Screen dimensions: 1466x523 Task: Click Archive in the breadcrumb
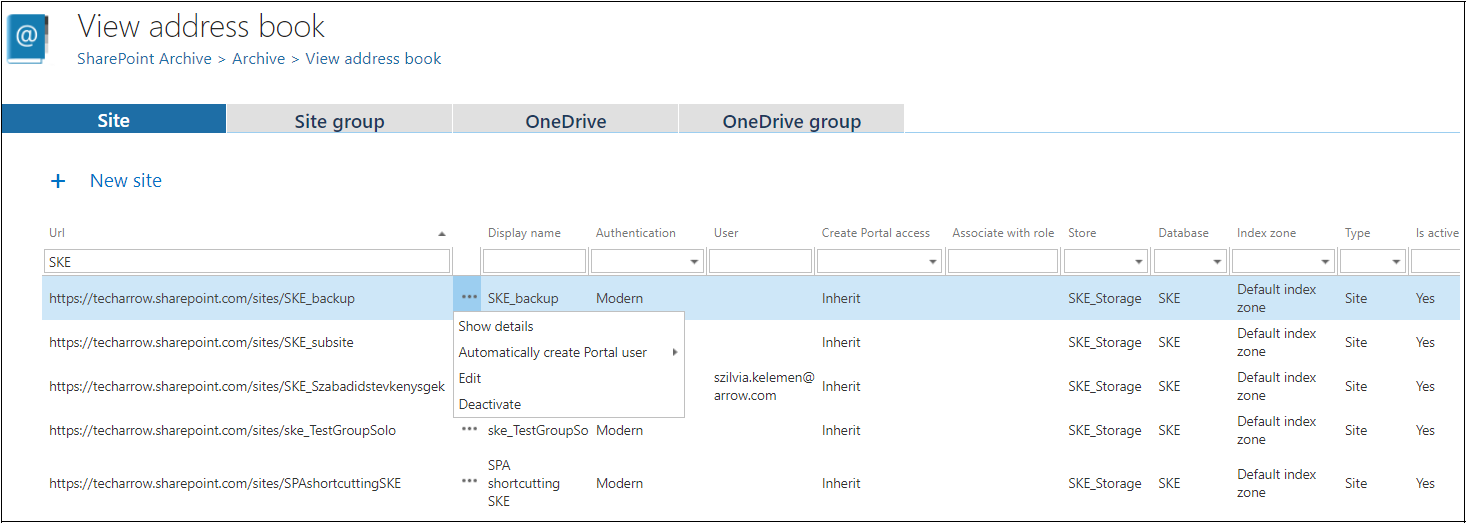point(258,59)
